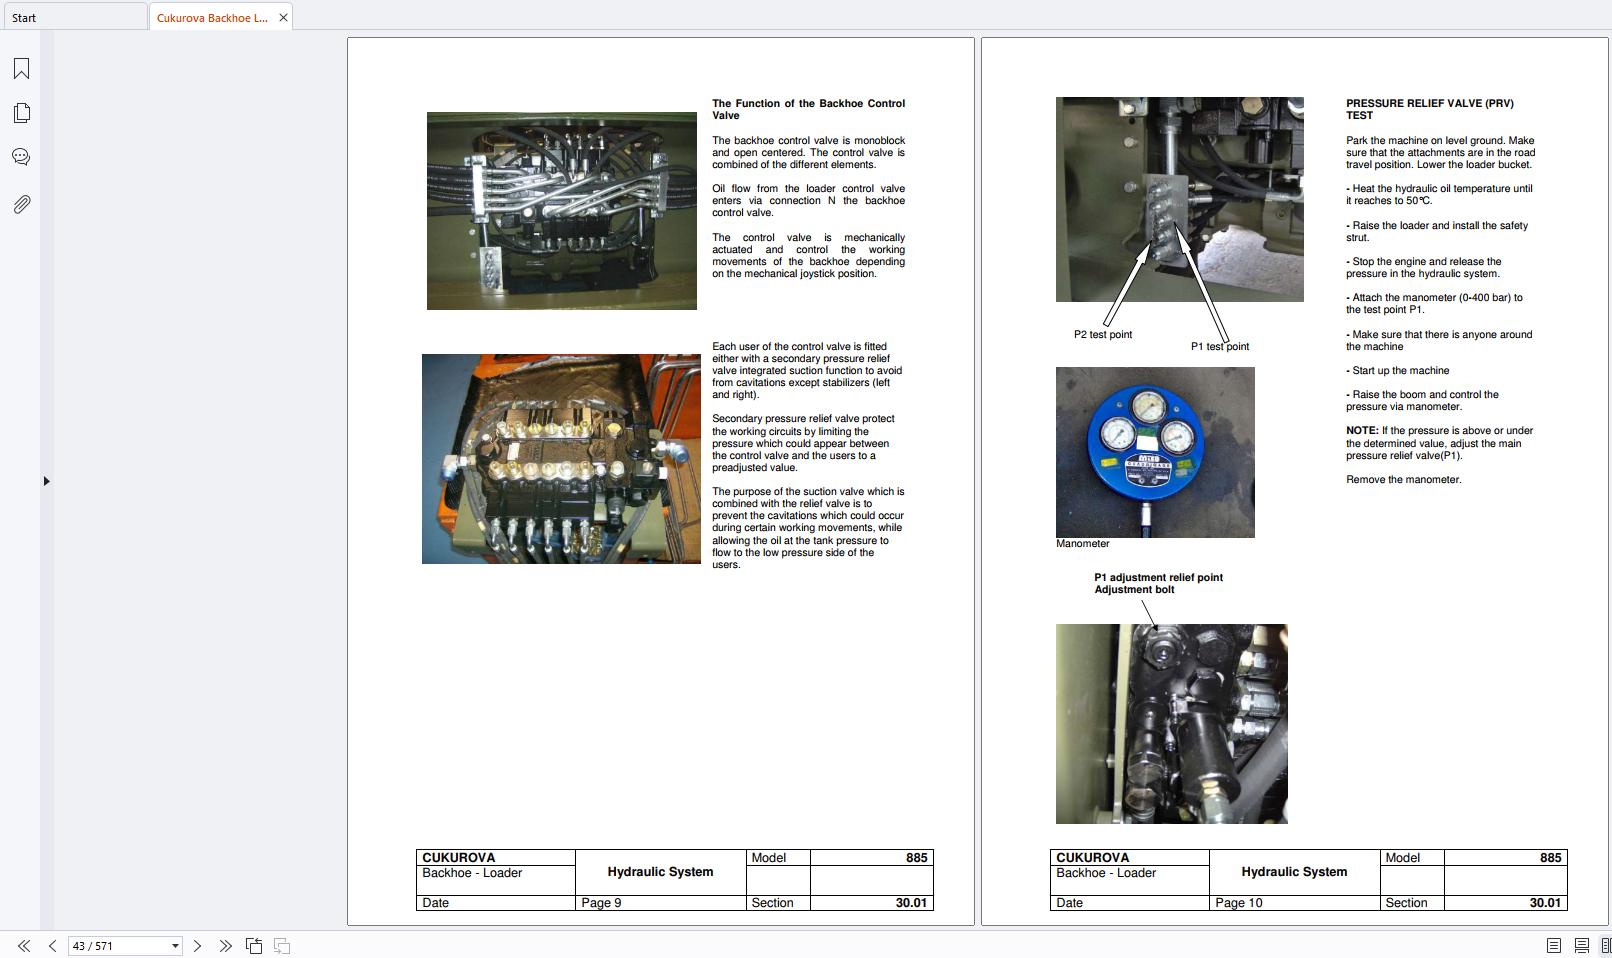
Task: Click section value '30.01' on Page 10 footer
Action: 1545,903
